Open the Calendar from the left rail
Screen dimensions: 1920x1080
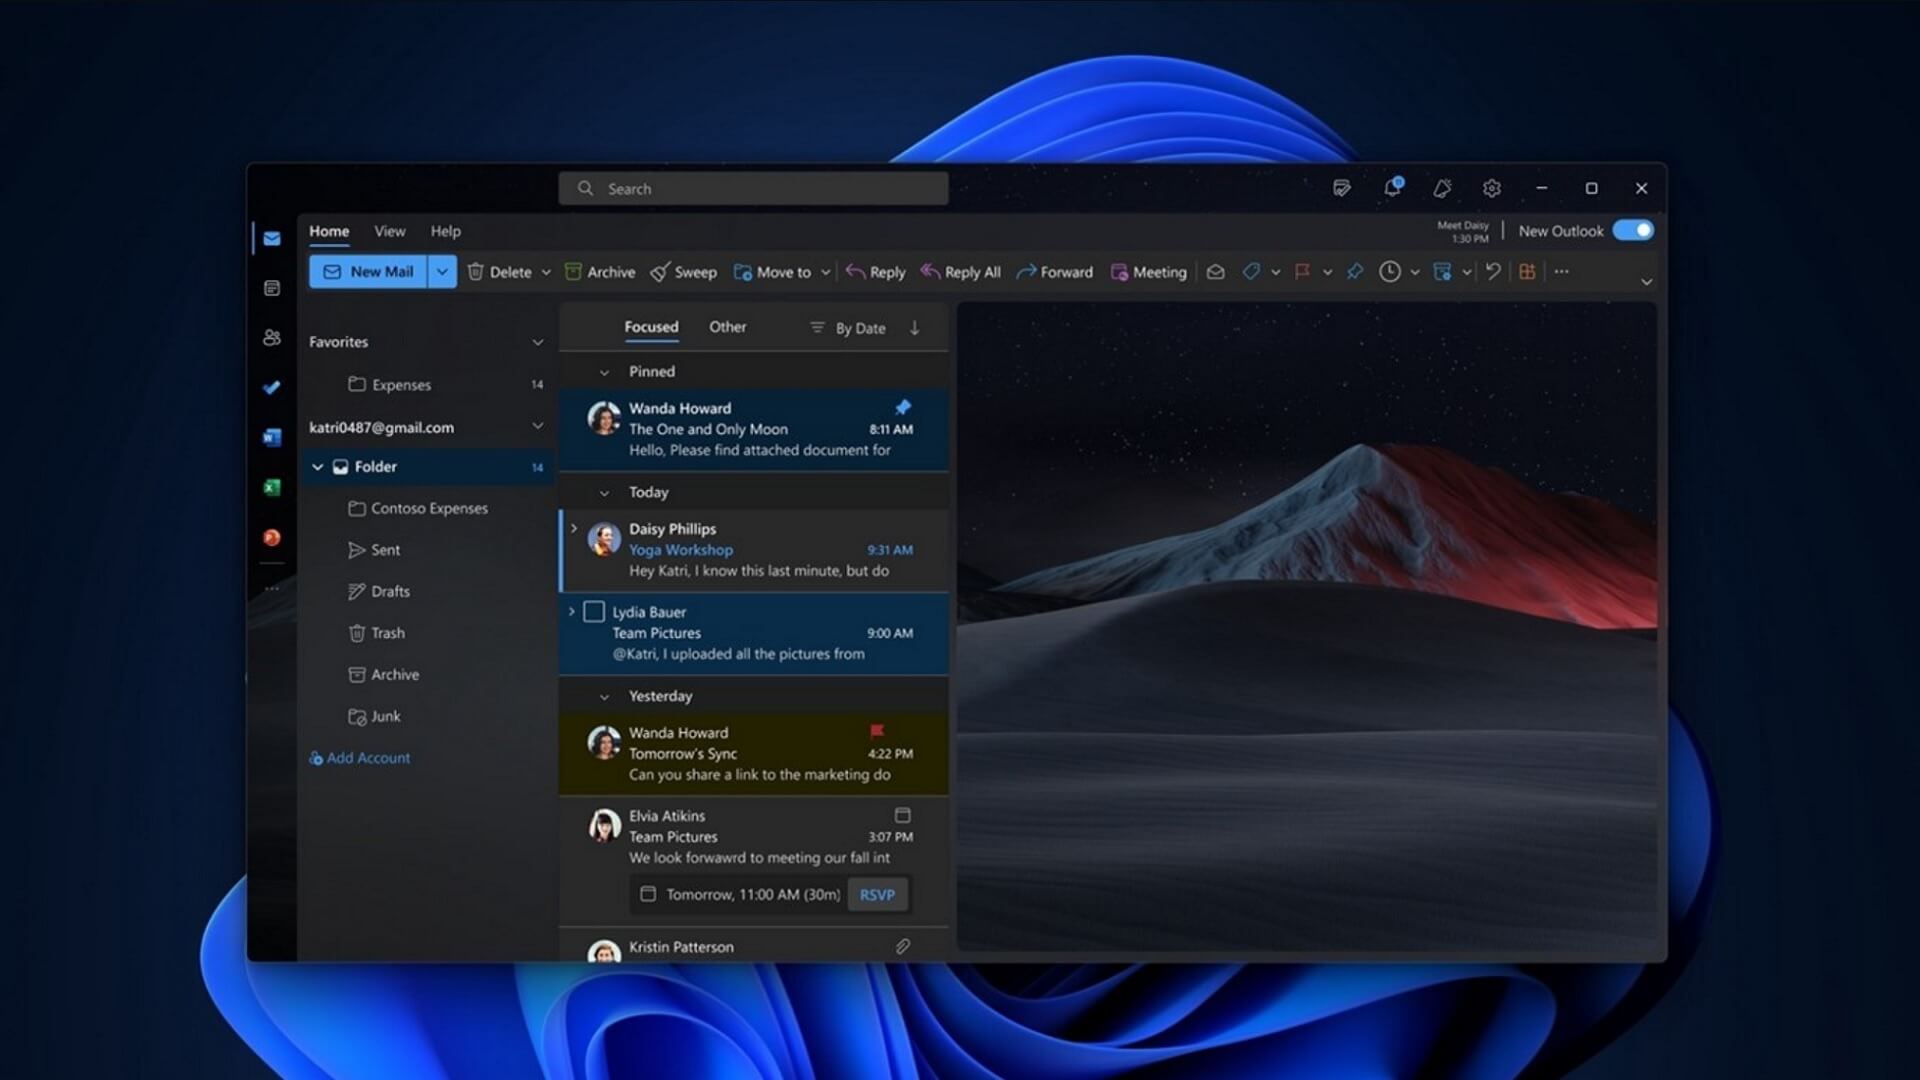click(x=272, y=288)
